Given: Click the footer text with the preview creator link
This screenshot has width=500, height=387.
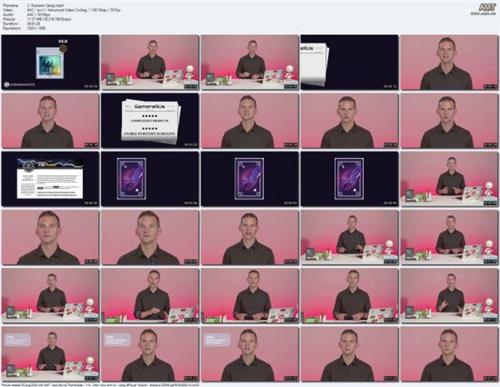Looking at the screenshot, I should 100,385.
